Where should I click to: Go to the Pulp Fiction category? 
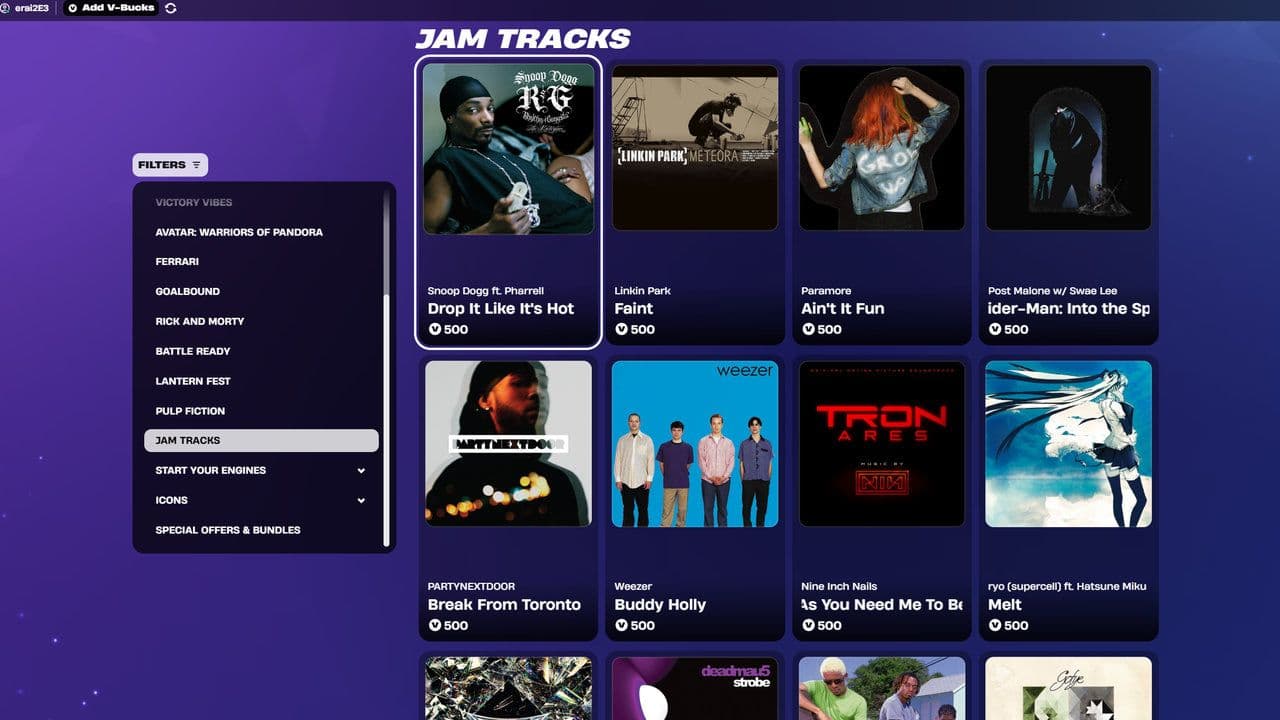pos(190,411)
